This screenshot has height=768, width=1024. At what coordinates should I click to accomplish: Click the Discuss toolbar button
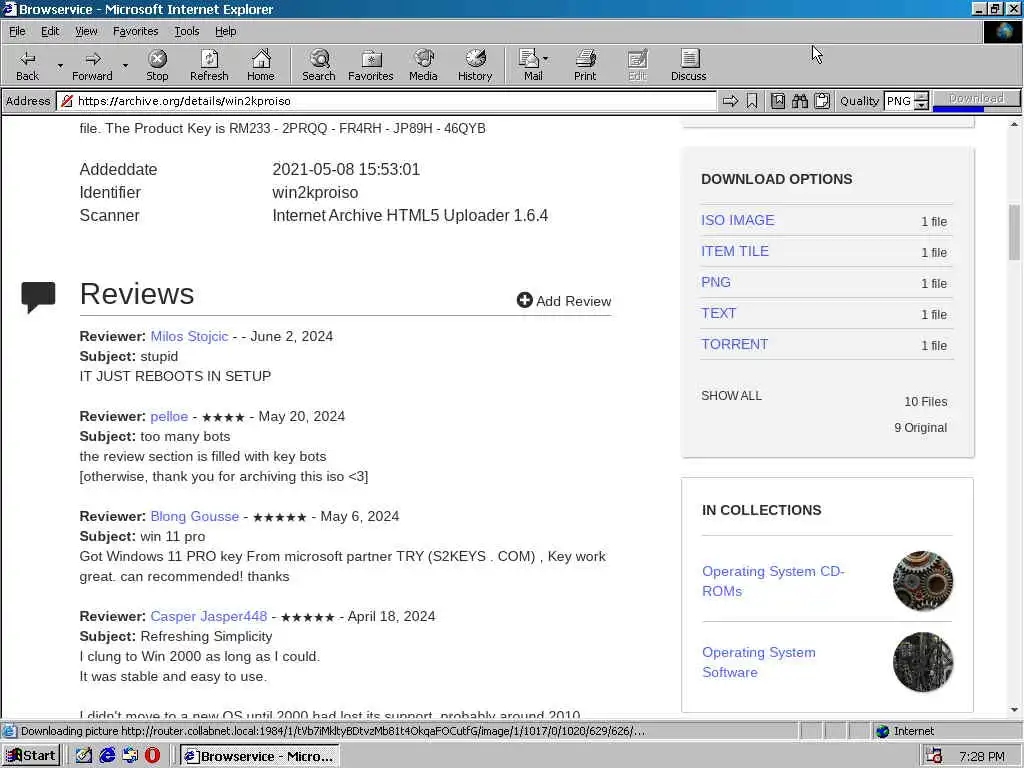click(x=688, y=65)
